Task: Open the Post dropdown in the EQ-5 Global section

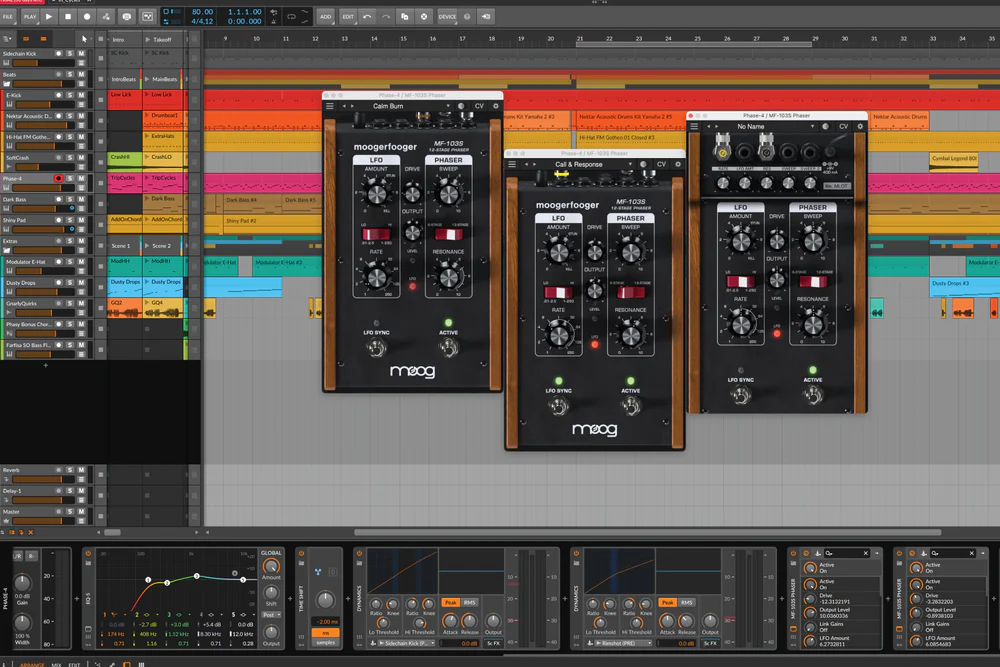Action: click(271, 615)
